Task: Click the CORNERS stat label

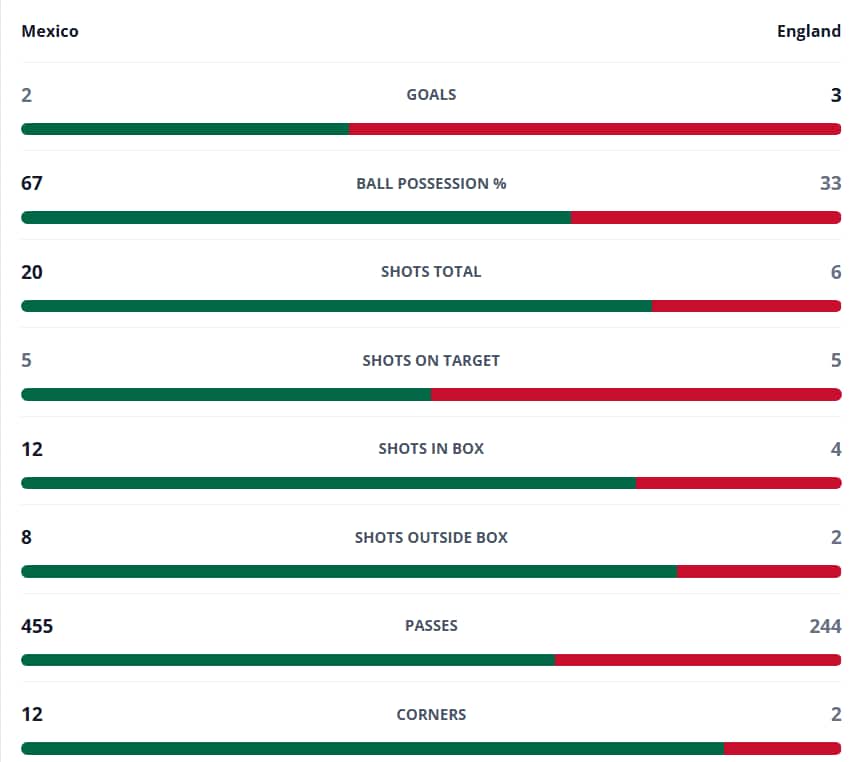Action: [431, 715]
